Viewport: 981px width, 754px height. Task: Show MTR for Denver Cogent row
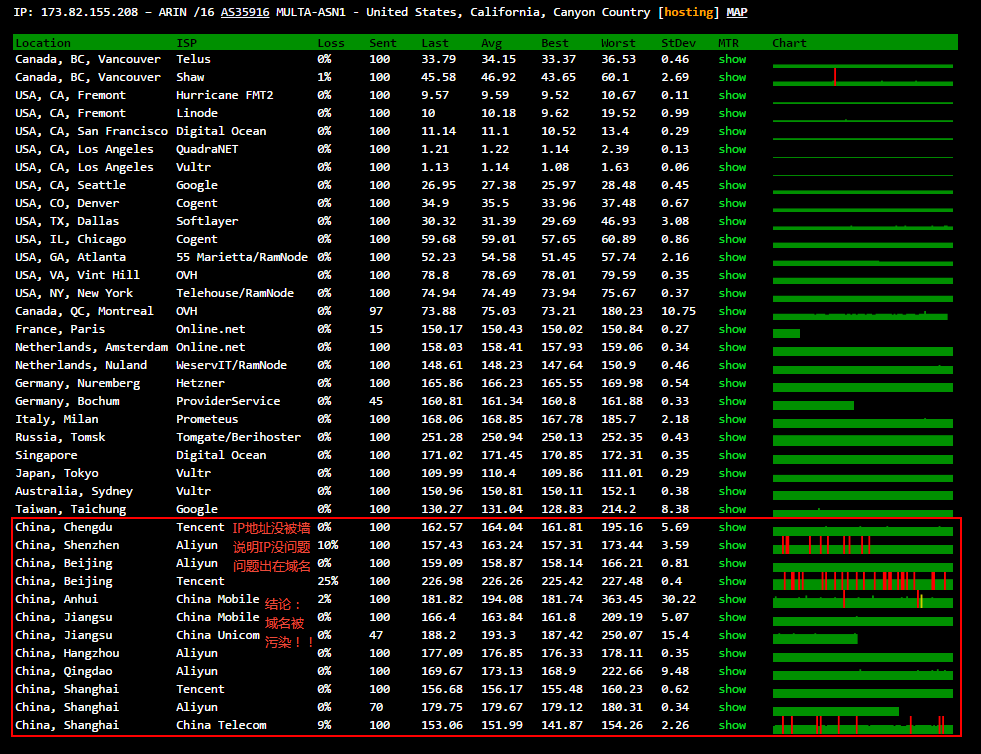pyautogui.click(x=732, y=203)
